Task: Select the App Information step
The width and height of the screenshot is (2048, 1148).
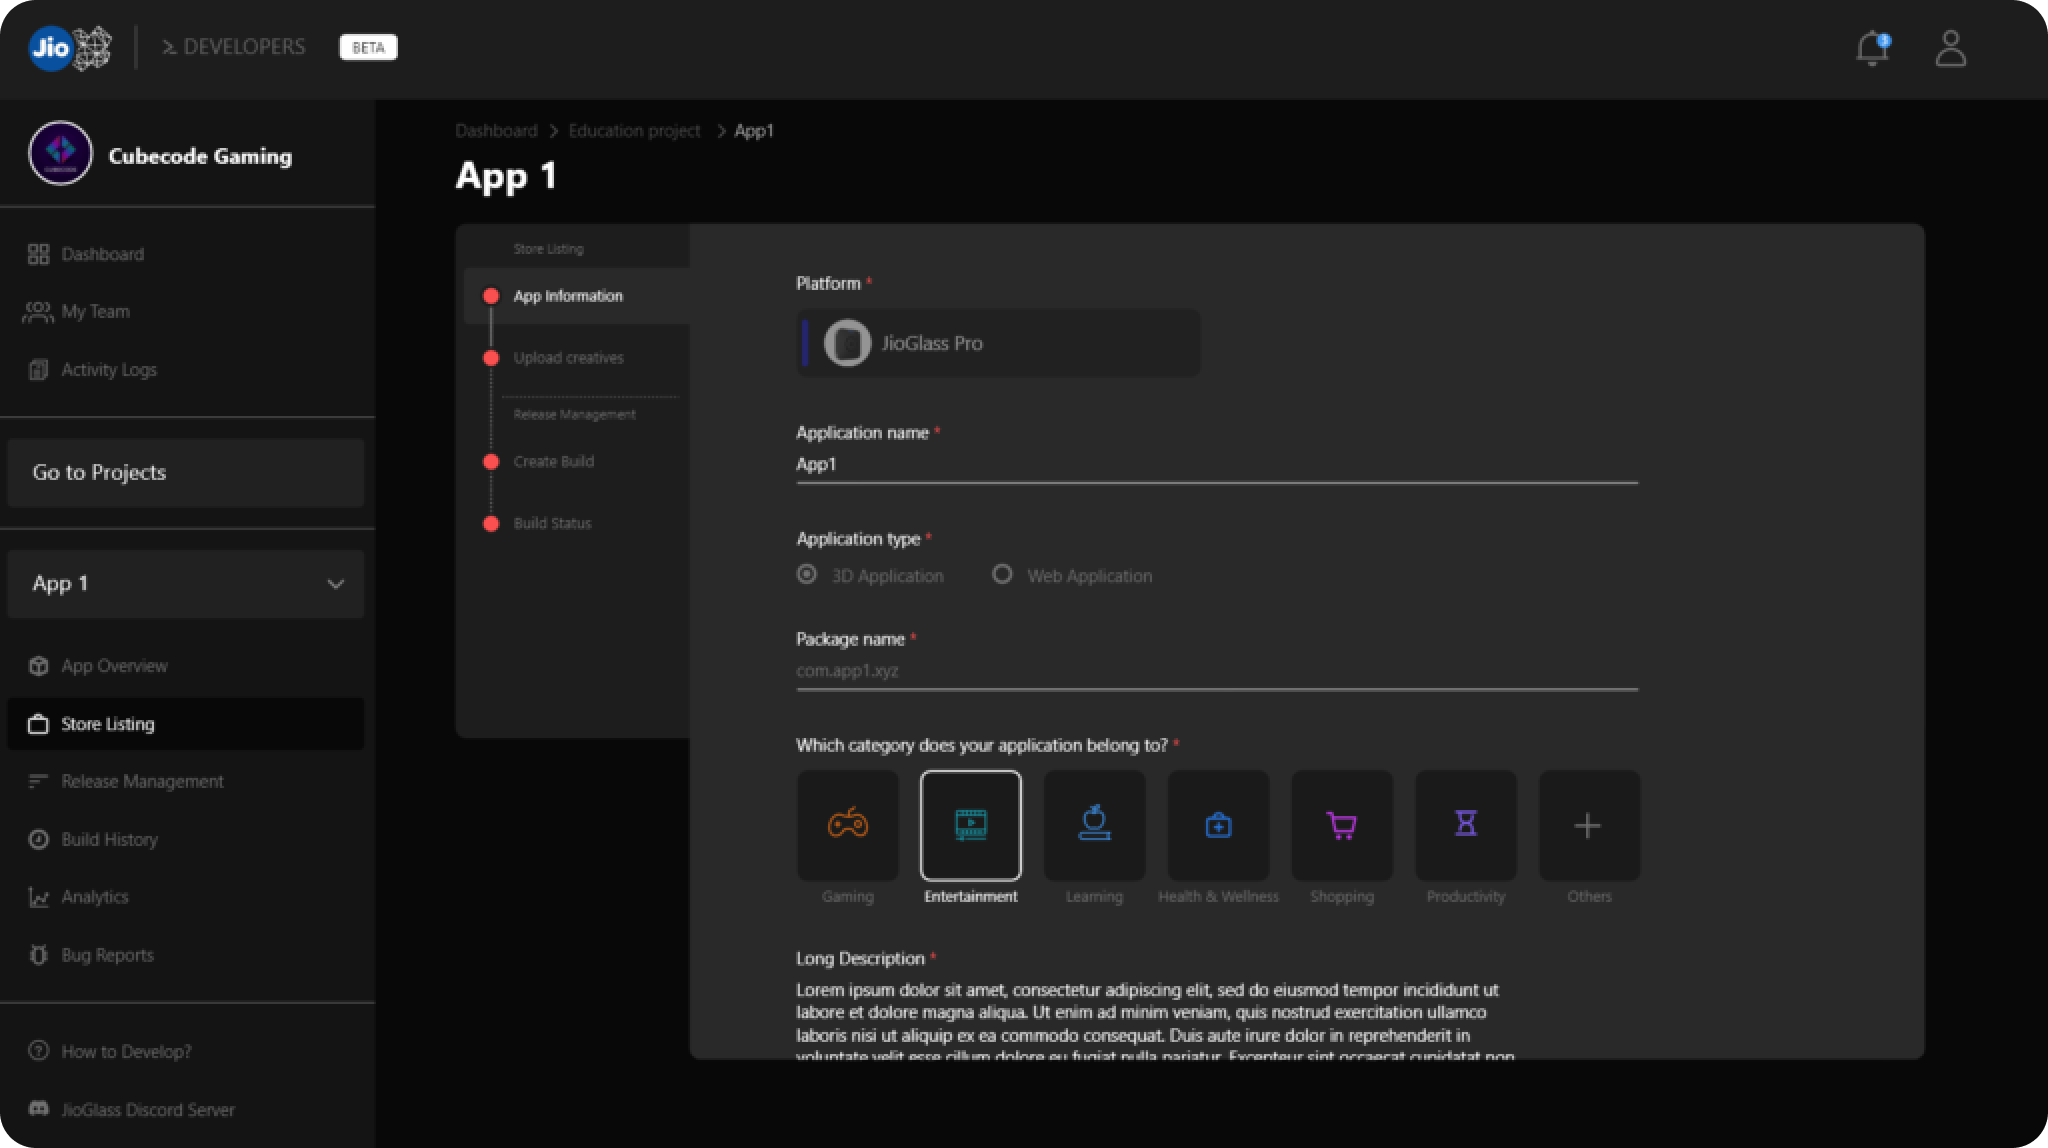Action: click(577, 296)
